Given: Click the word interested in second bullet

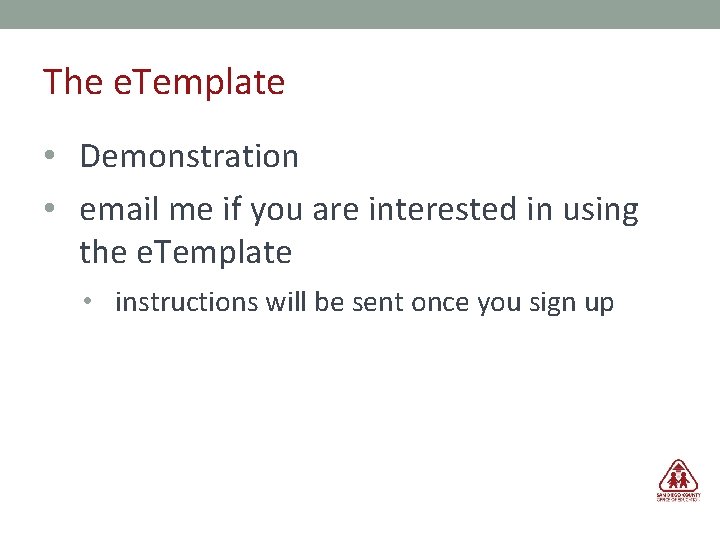Looking at the screenshot, I should pyautogui.click(x=443, y=209).
